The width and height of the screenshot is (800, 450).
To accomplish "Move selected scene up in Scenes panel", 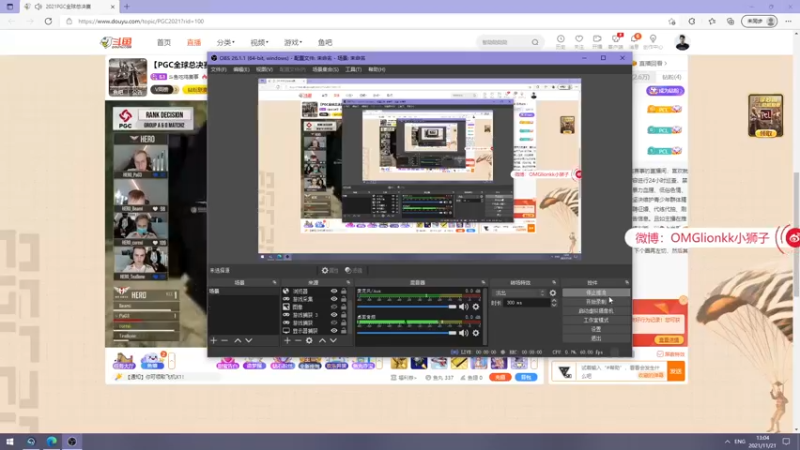I will [x=238, y=340].
